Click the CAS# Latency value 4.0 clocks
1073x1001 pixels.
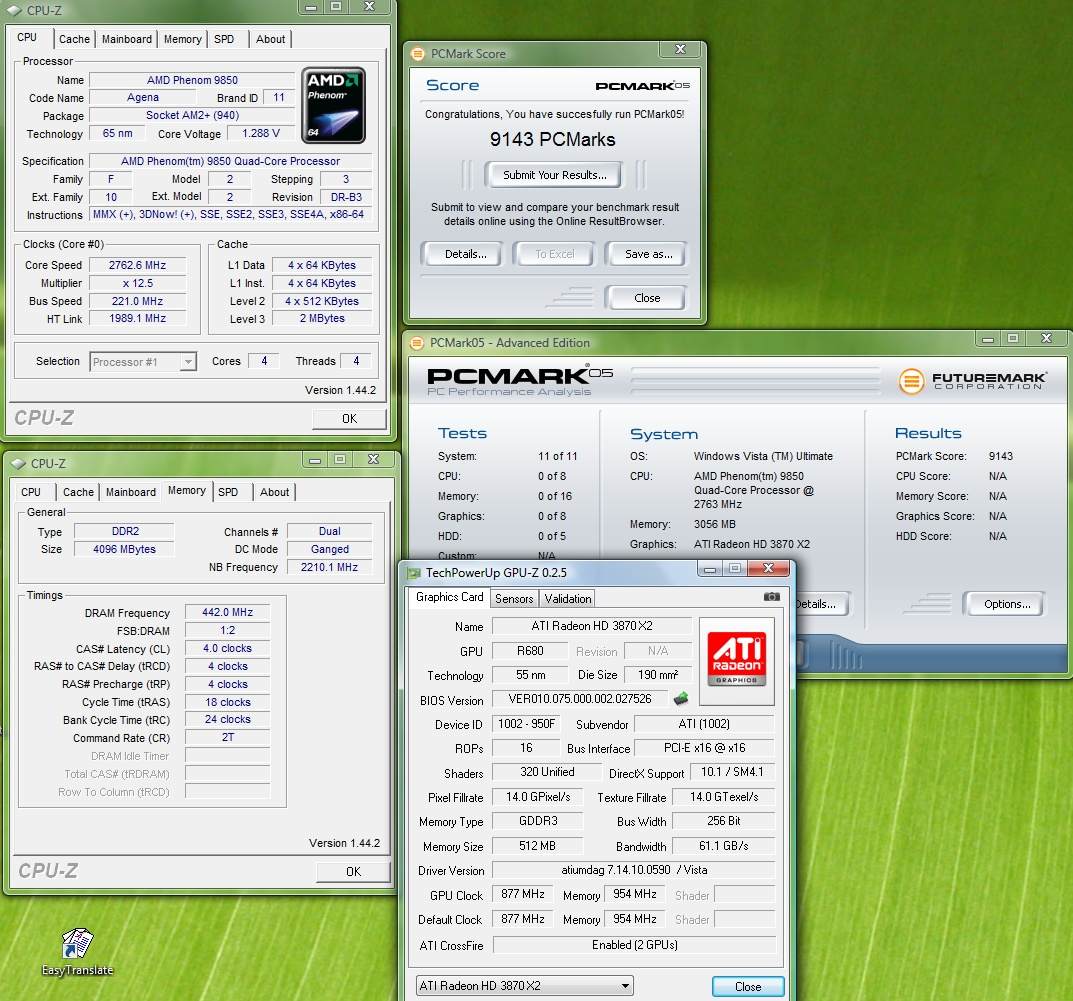[x=227, y=648]
